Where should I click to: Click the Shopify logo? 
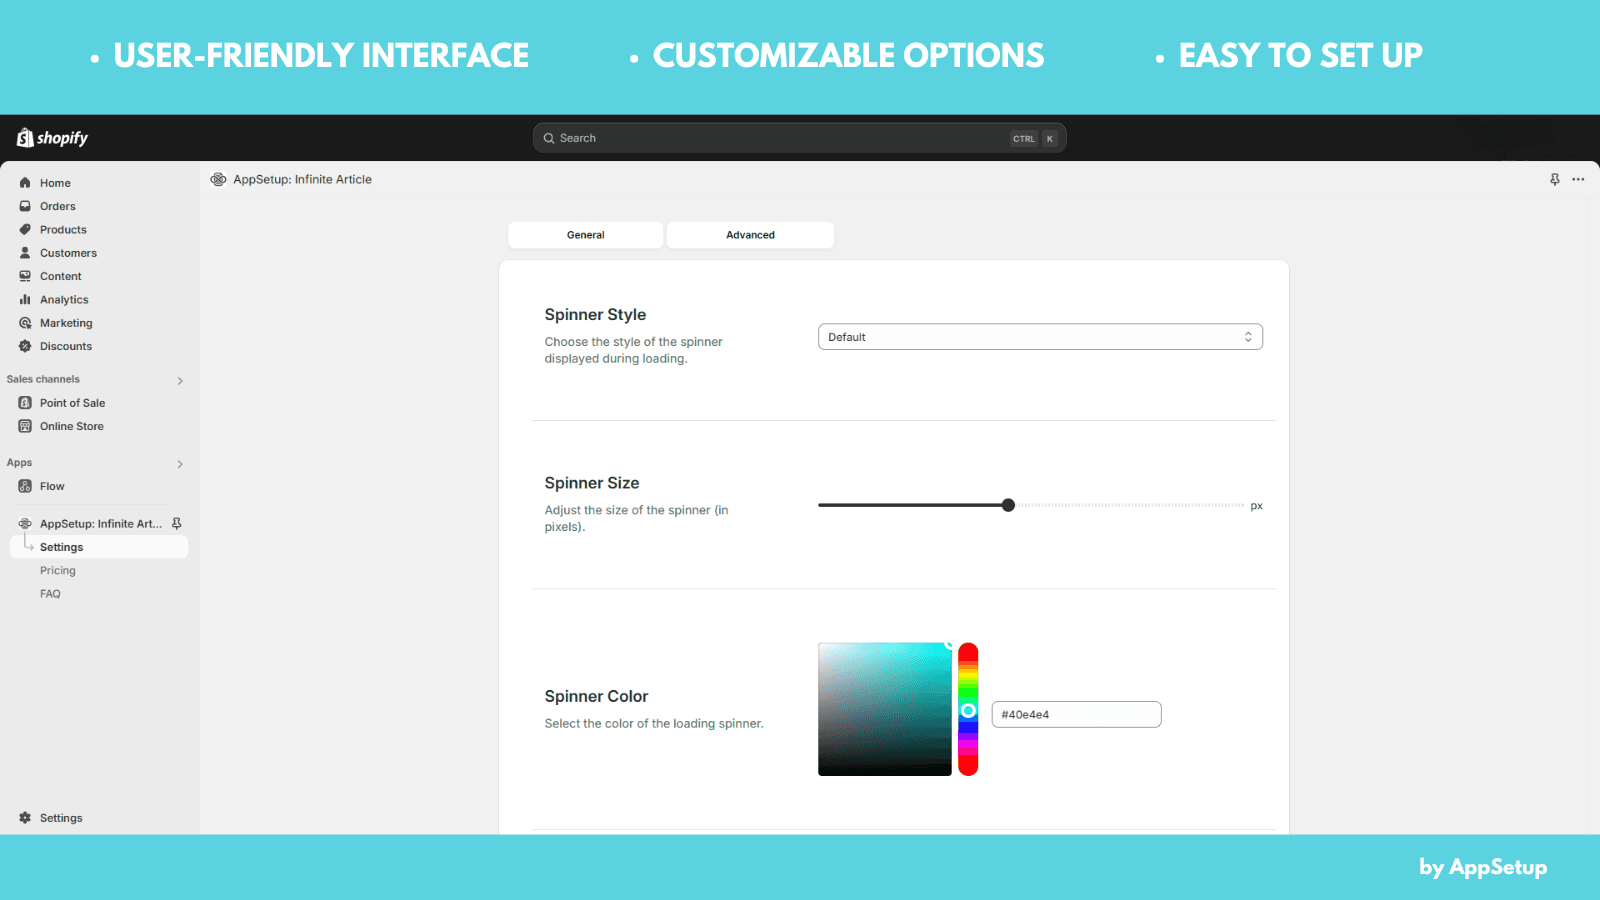coord(52,138)
